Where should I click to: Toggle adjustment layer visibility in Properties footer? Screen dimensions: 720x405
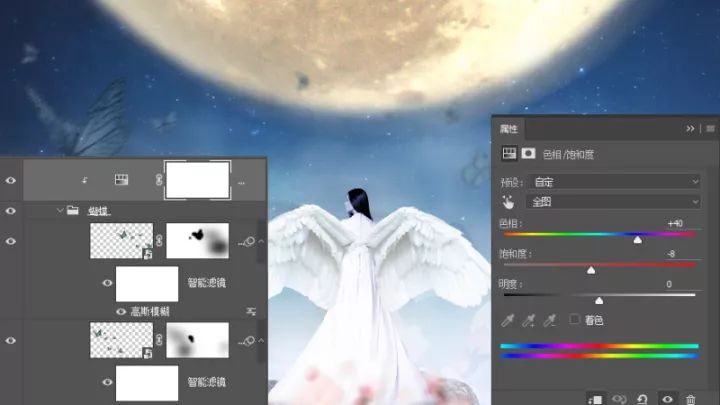coord(667,399)
